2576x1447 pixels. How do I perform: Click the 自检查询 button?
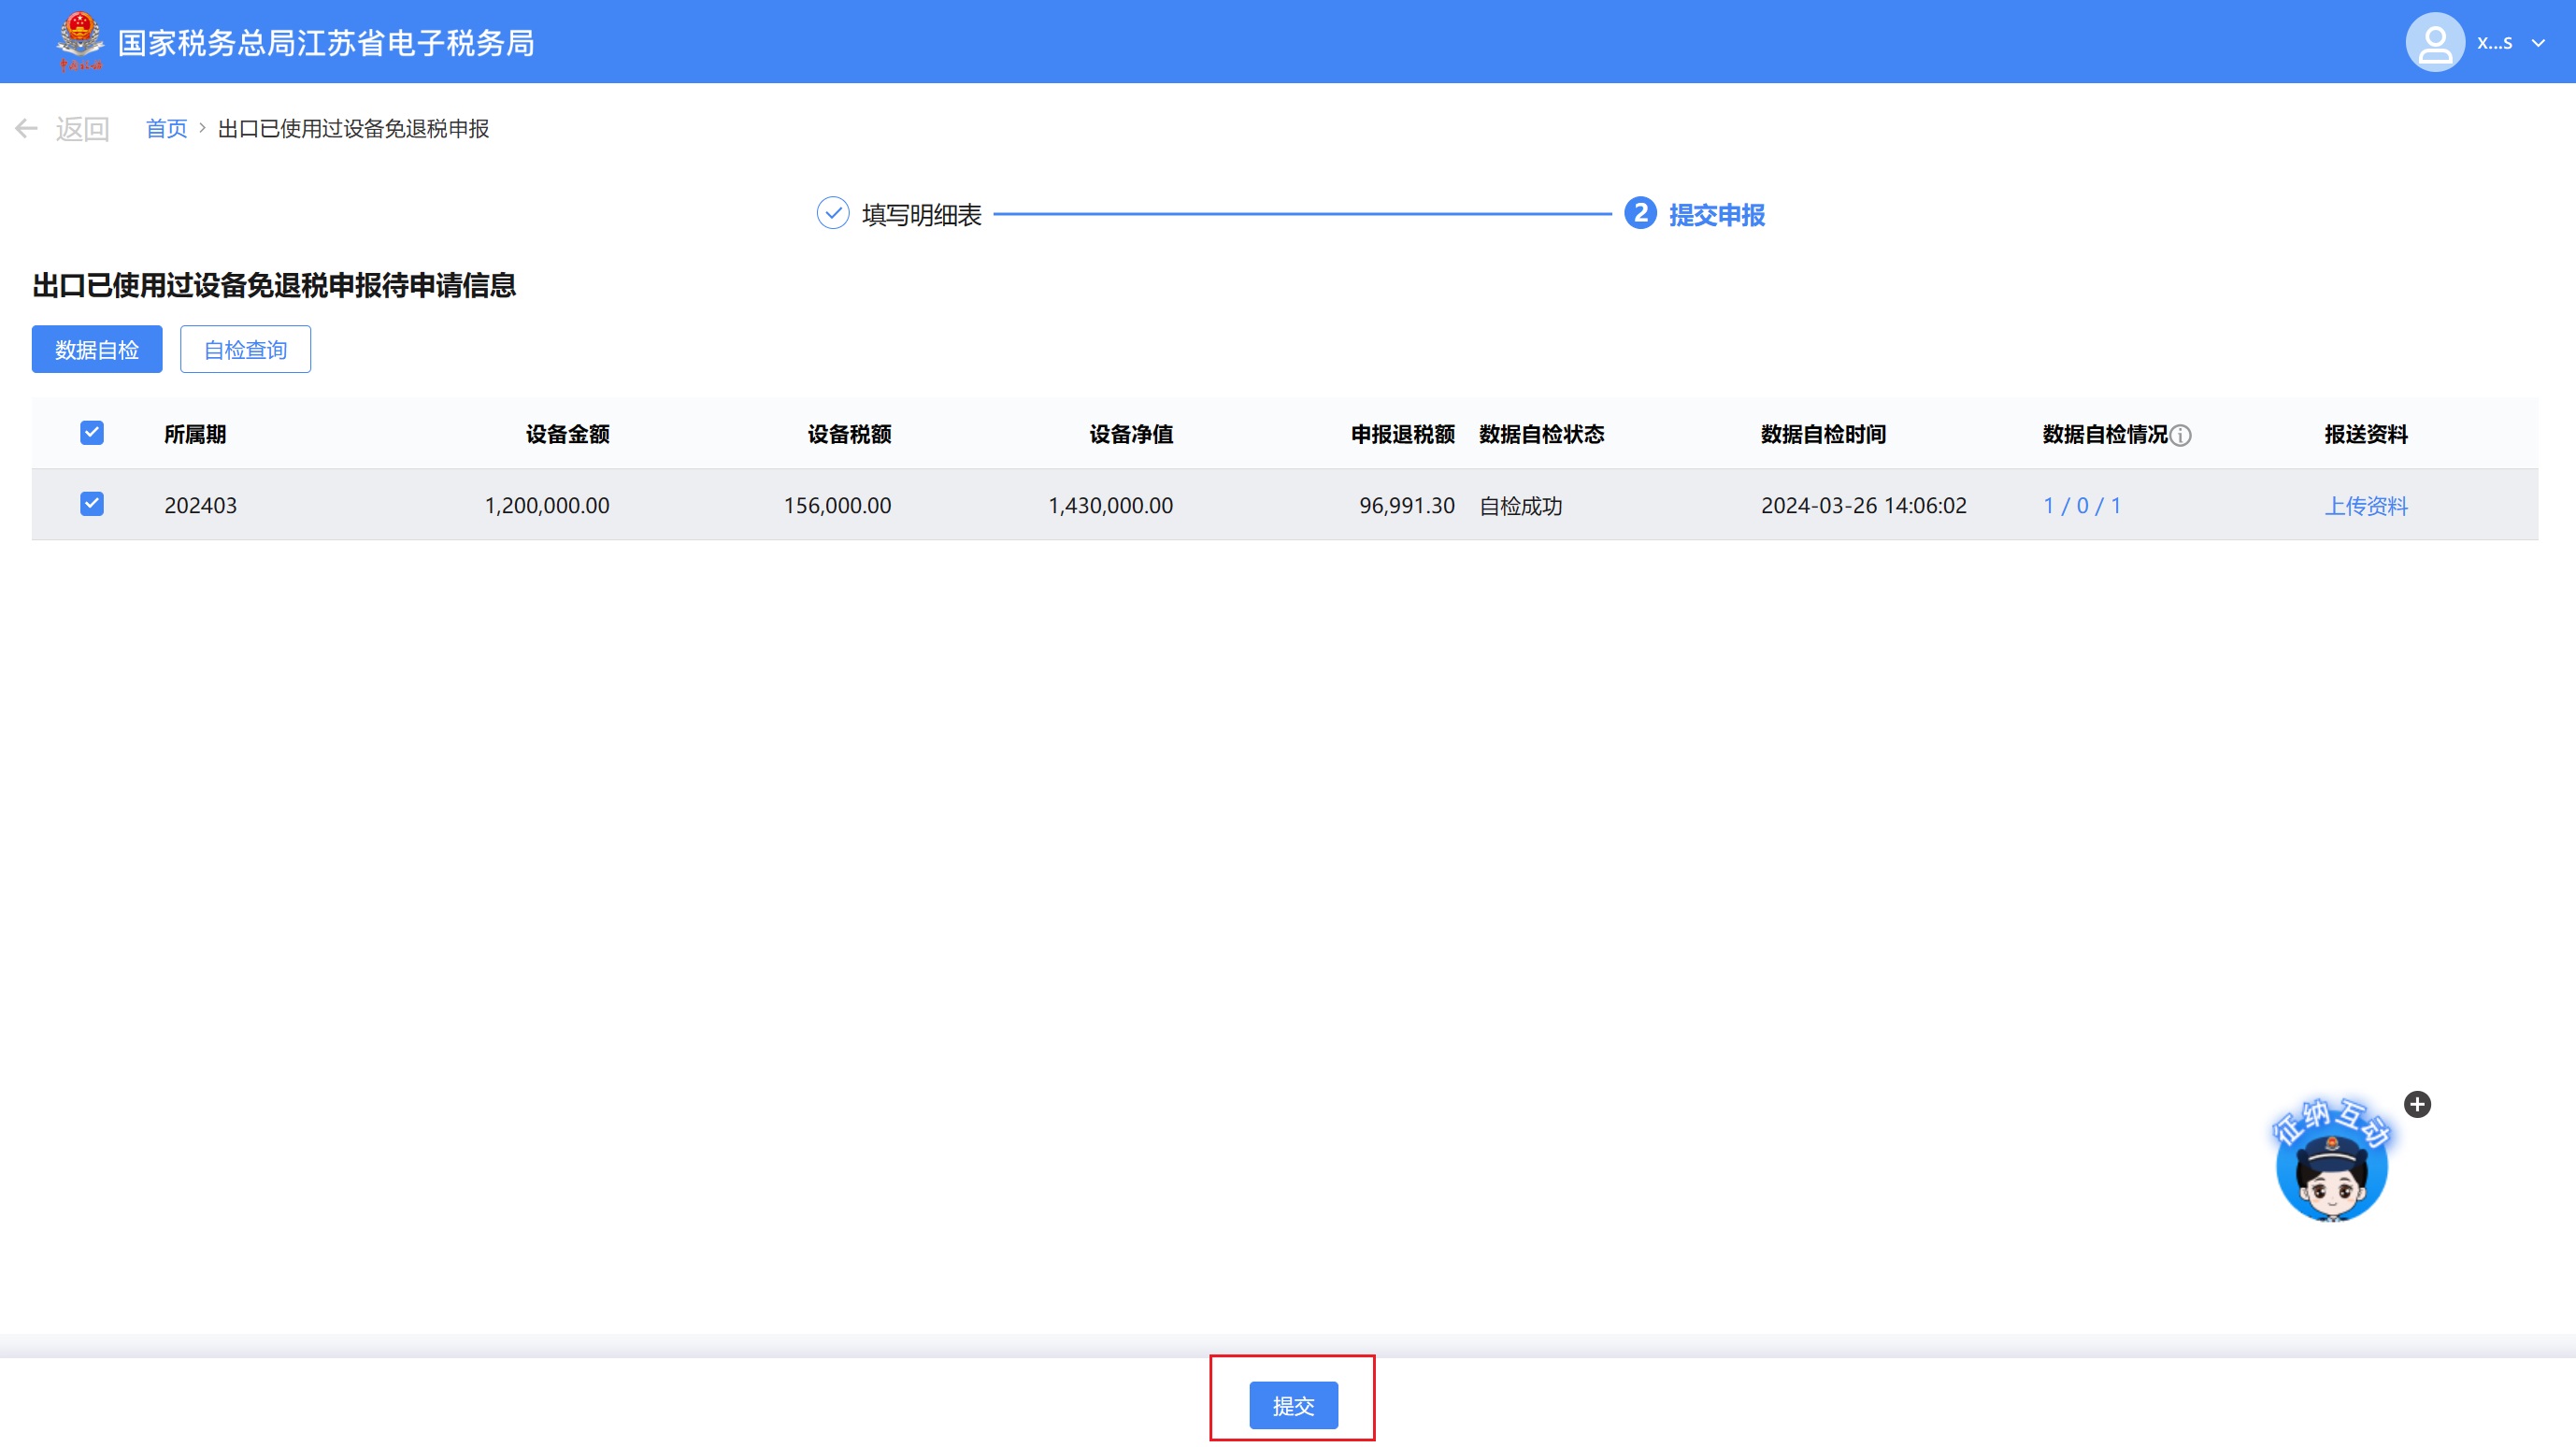(245, 349)
